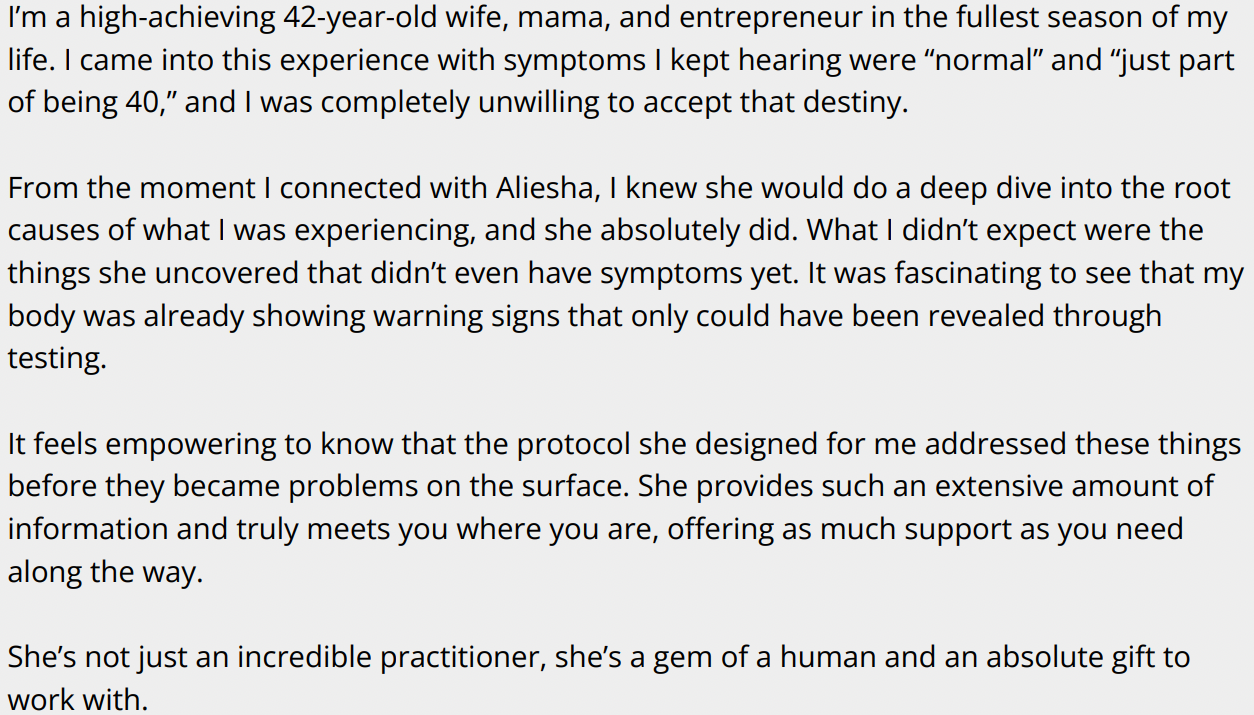Screen dimensions: 1254x715
Task: Click the word "fascinating" in second paragraph
Action: click(849, 273)
